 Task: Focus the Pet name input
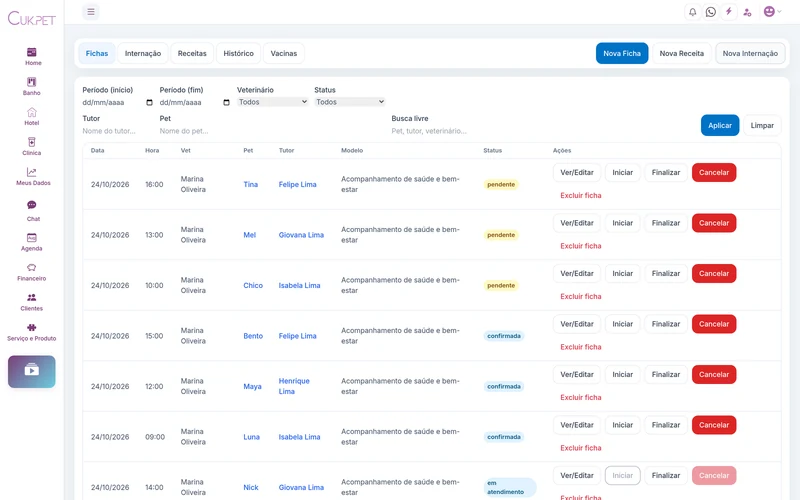point(271,131)
